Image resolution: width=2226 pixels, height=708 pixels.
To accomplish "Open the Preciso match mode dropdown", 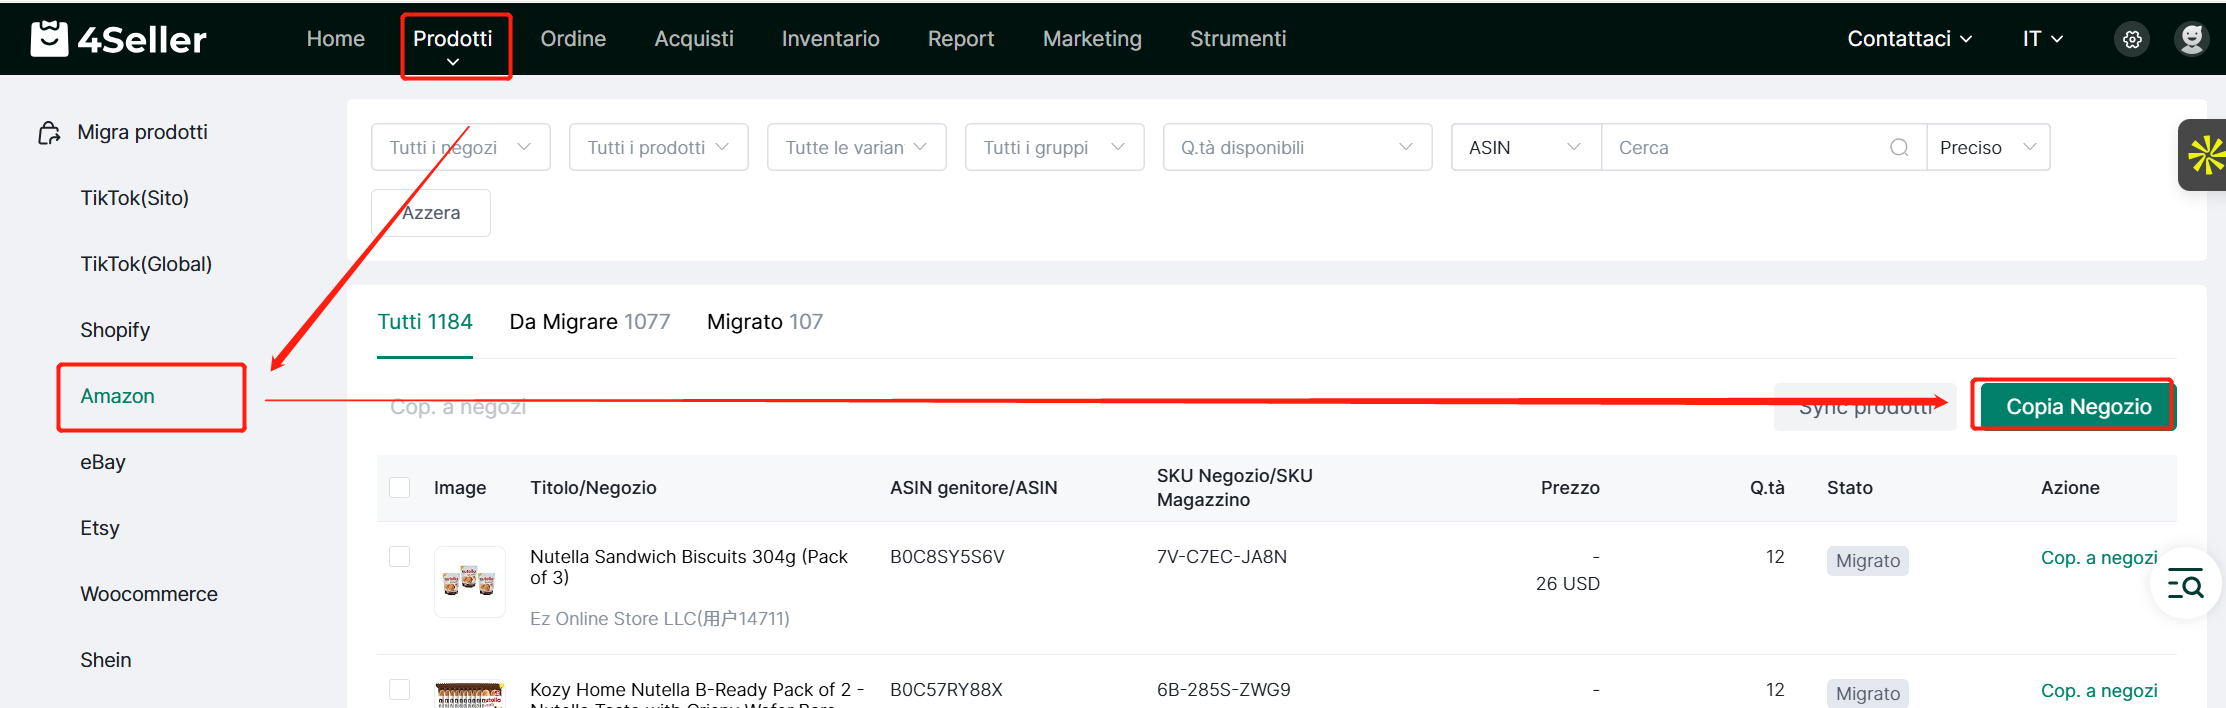I will 1988,147.
